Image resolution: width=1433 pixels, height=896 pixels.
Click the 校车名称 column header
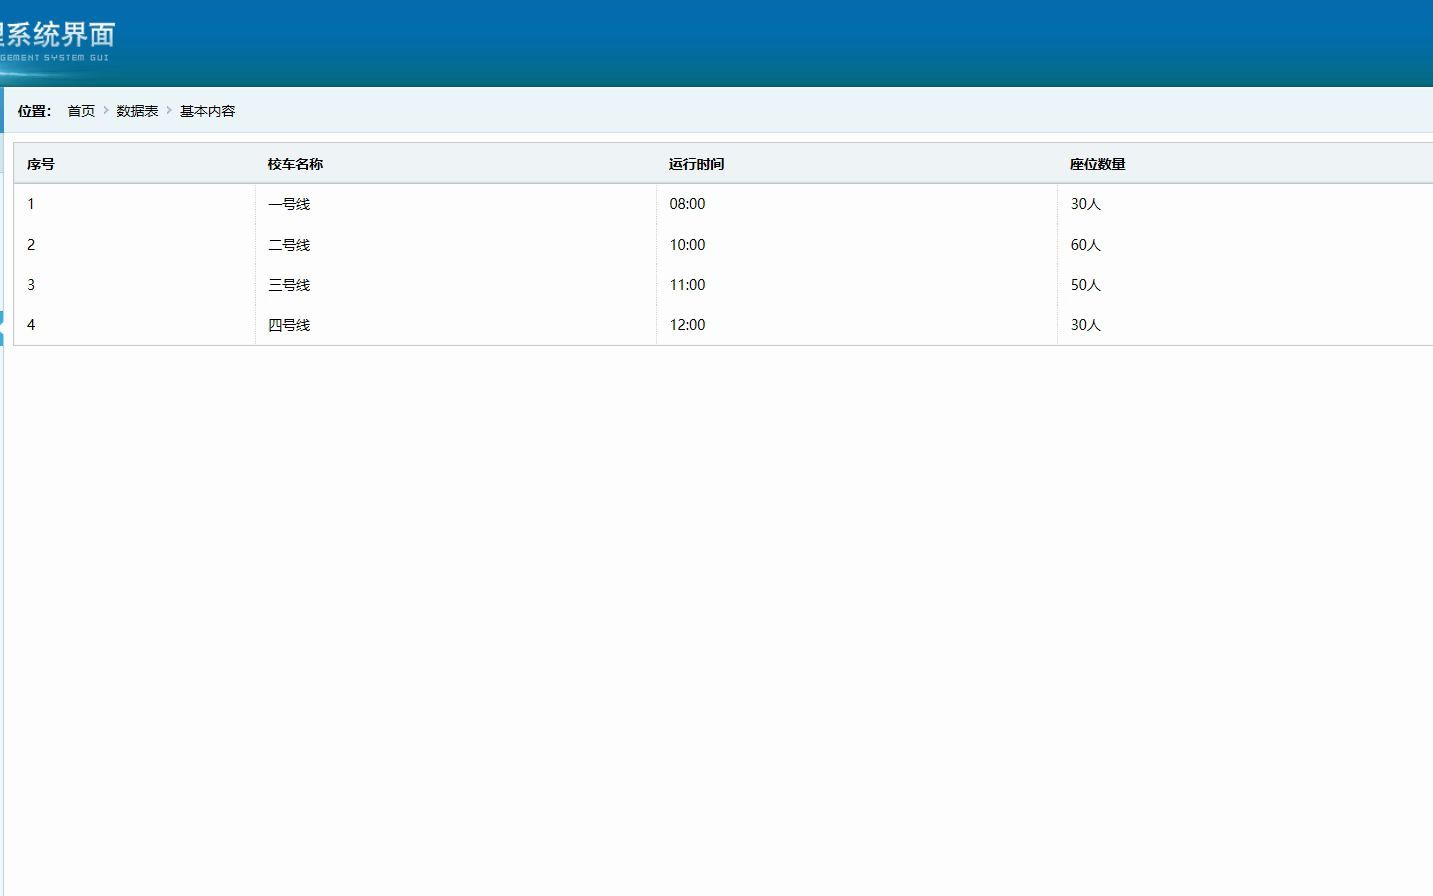click(295, 164)
